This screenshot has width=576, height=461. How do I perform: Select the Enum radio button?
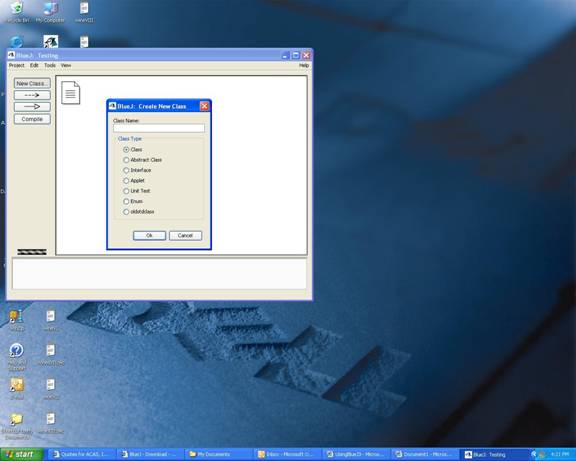tap(126, 201)
